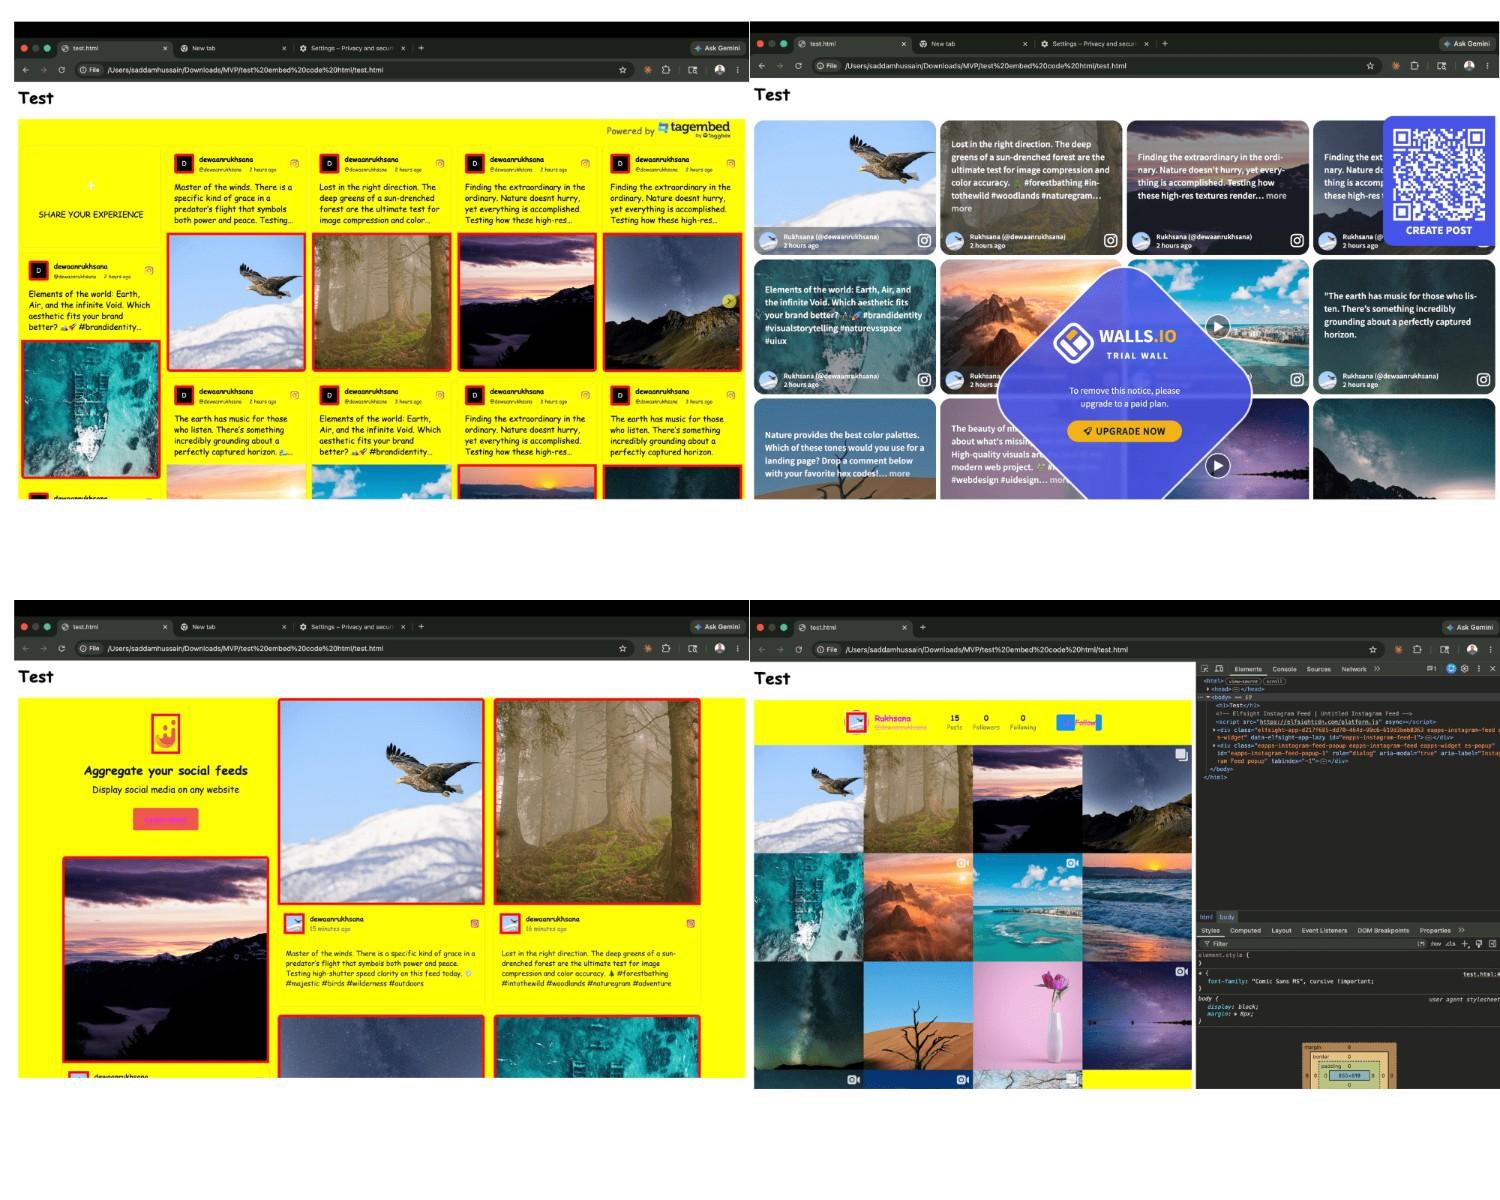Expand the margin shorthand in body styles

click(1235, 1014)
